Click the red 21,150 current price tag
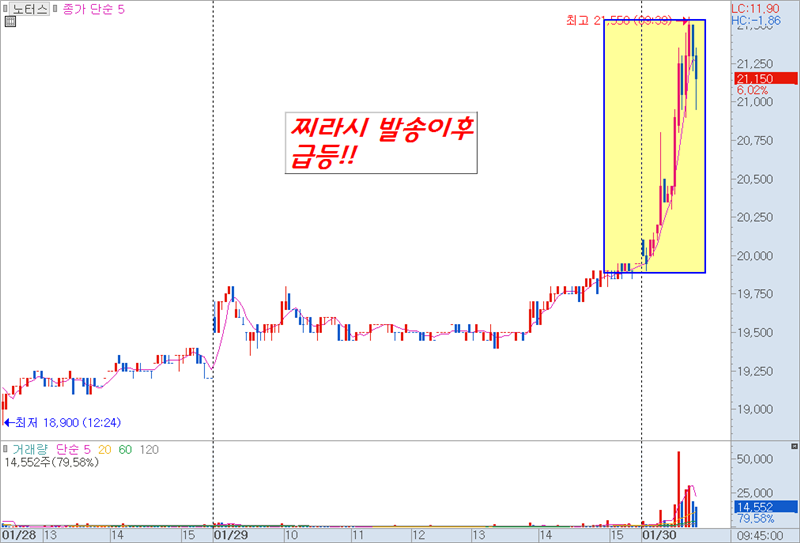The width and height of the screenshot is (800, 543). pyautogui.click(x=753, y=78)
